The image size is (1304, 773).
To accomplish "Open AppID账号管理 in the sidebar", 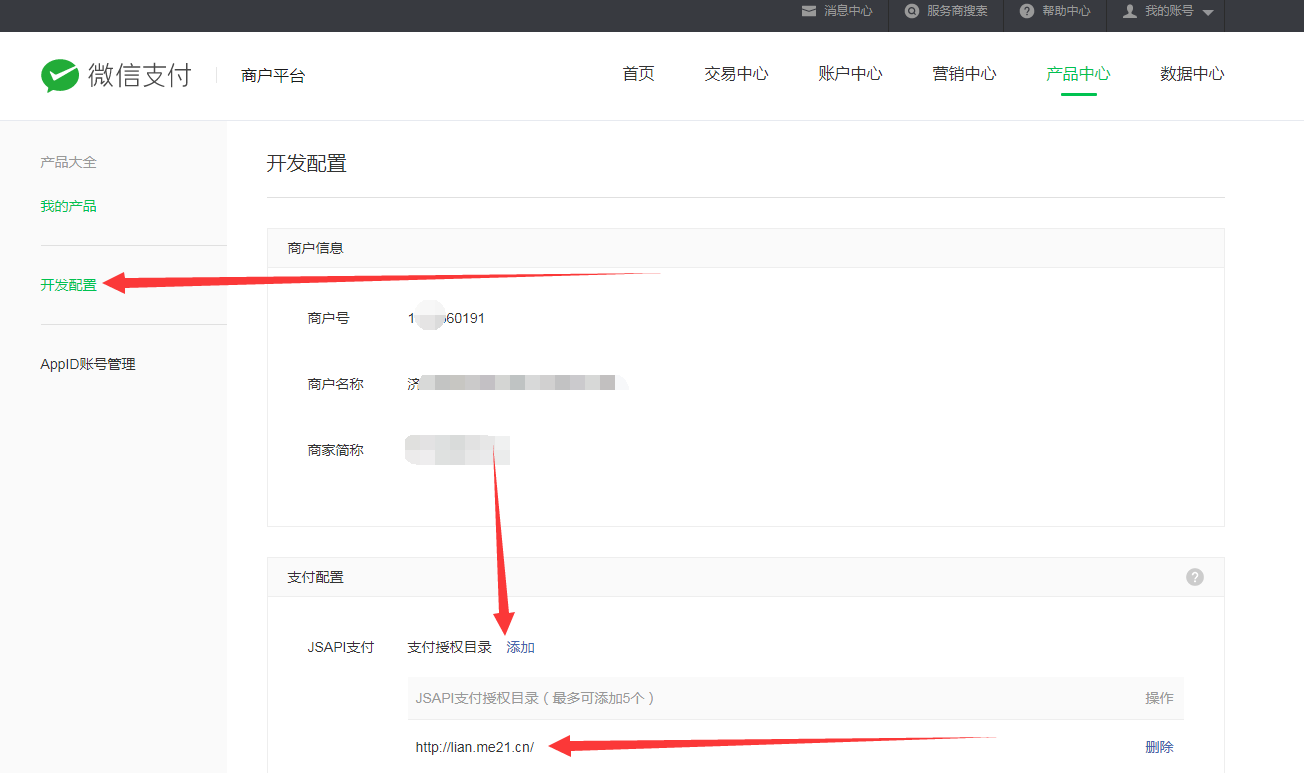I will (88, 364).
